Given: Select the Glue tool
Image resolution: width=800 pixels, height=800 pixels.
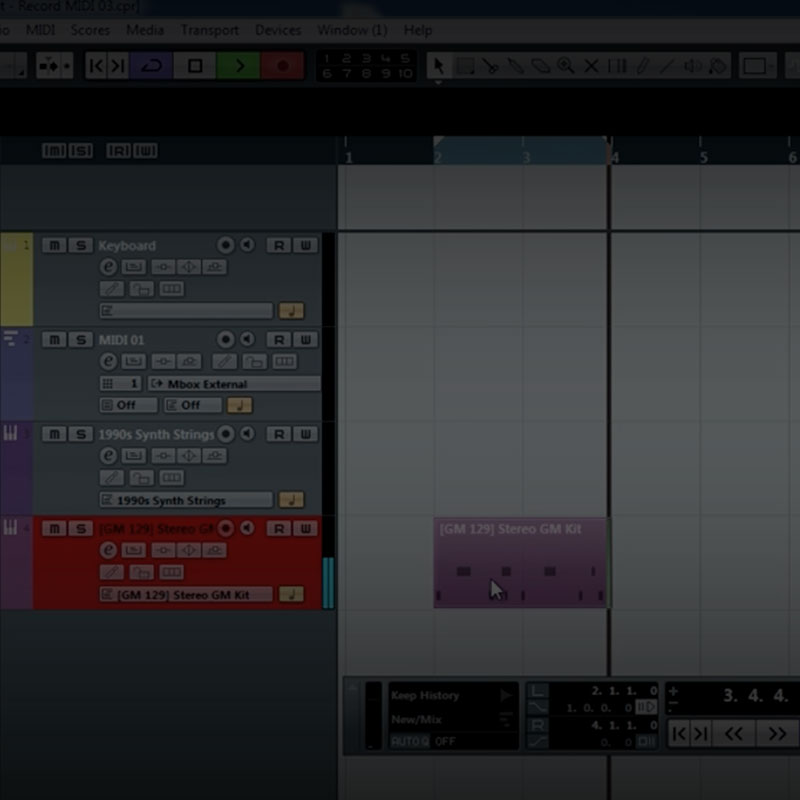Looking at the screenshot, I should coord(515,65).
